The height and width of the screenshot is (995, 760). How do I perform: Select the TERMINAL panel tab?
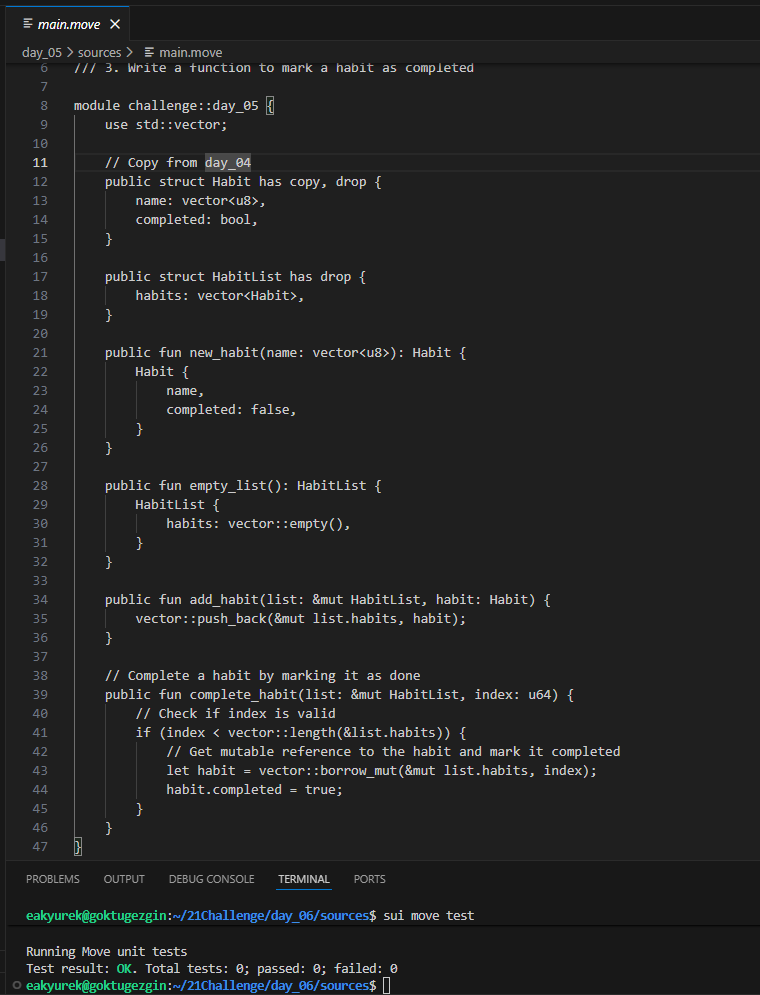304,879
